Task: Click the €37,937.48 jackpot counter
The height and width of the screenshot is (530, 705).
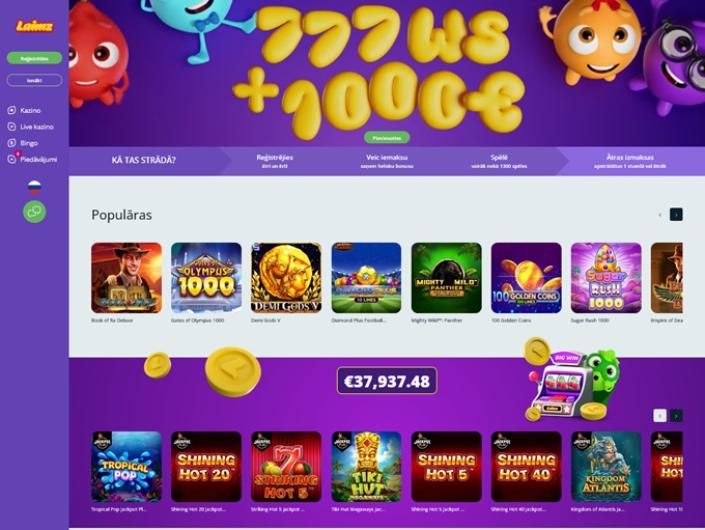Action: [387, 381]
